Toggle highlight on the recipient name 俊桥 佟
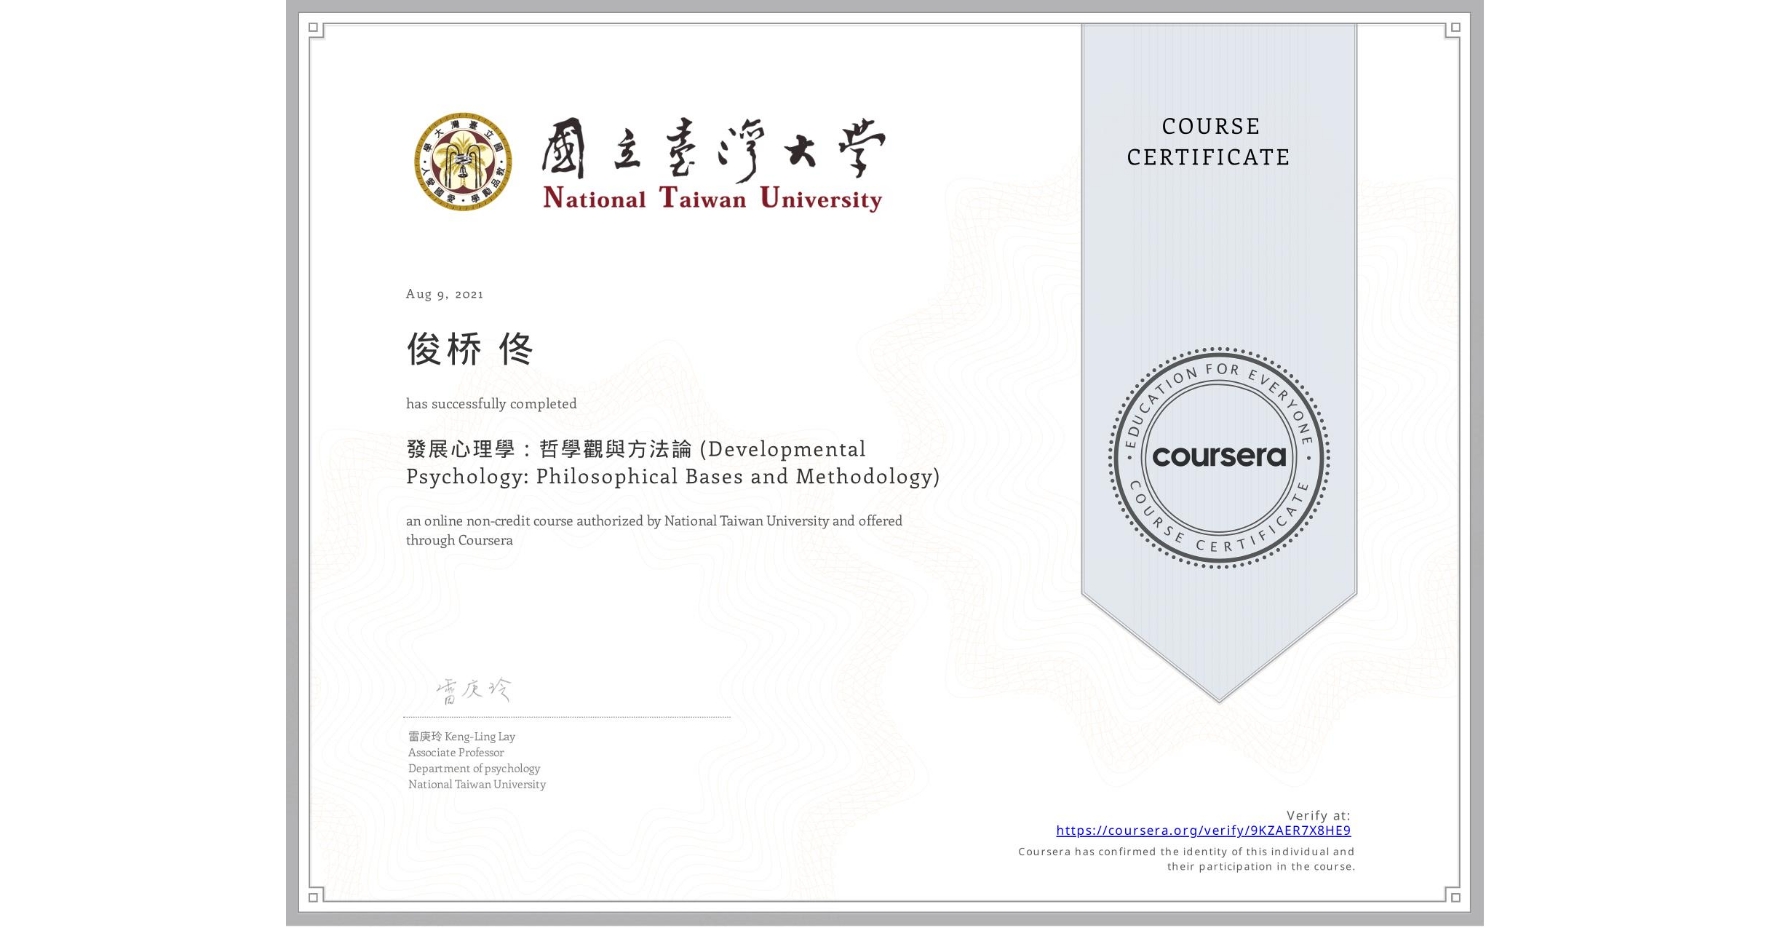 [x=468, y=351]
